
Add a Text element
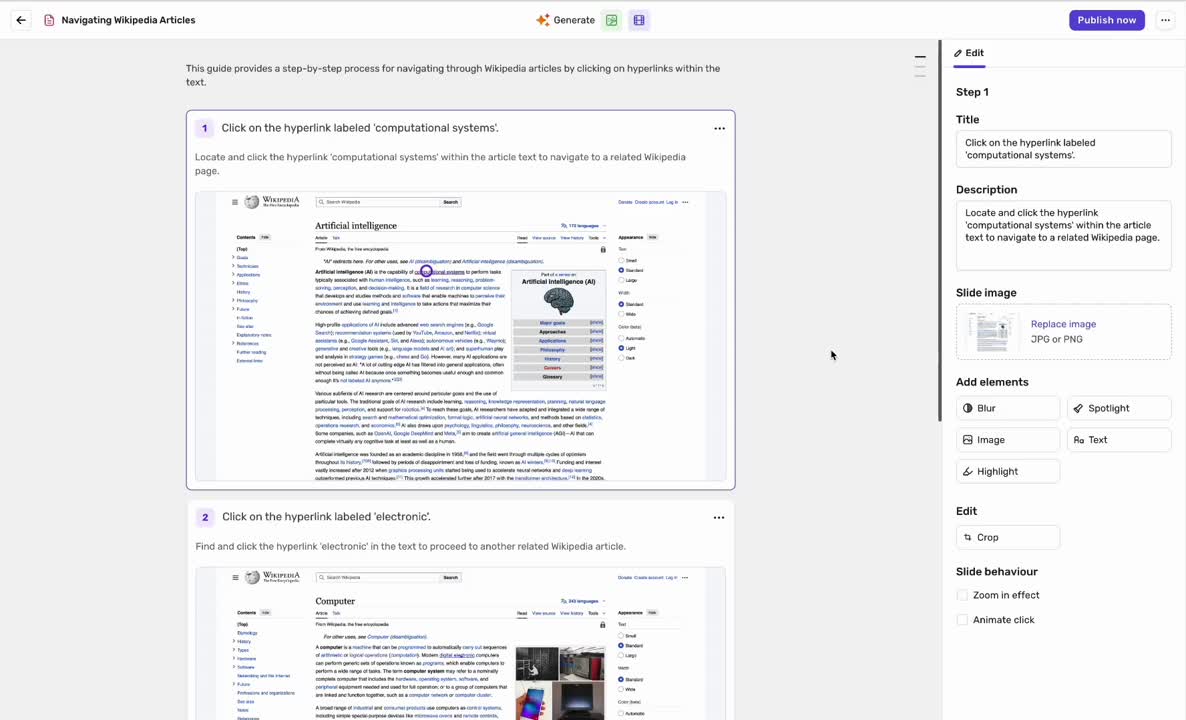(1119, 440)
